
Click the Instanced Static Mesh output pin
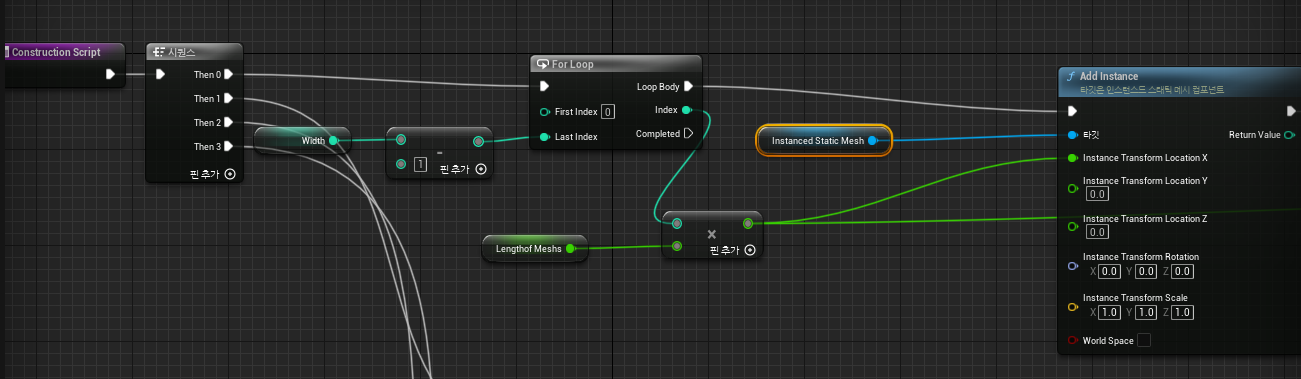(873, 141)
